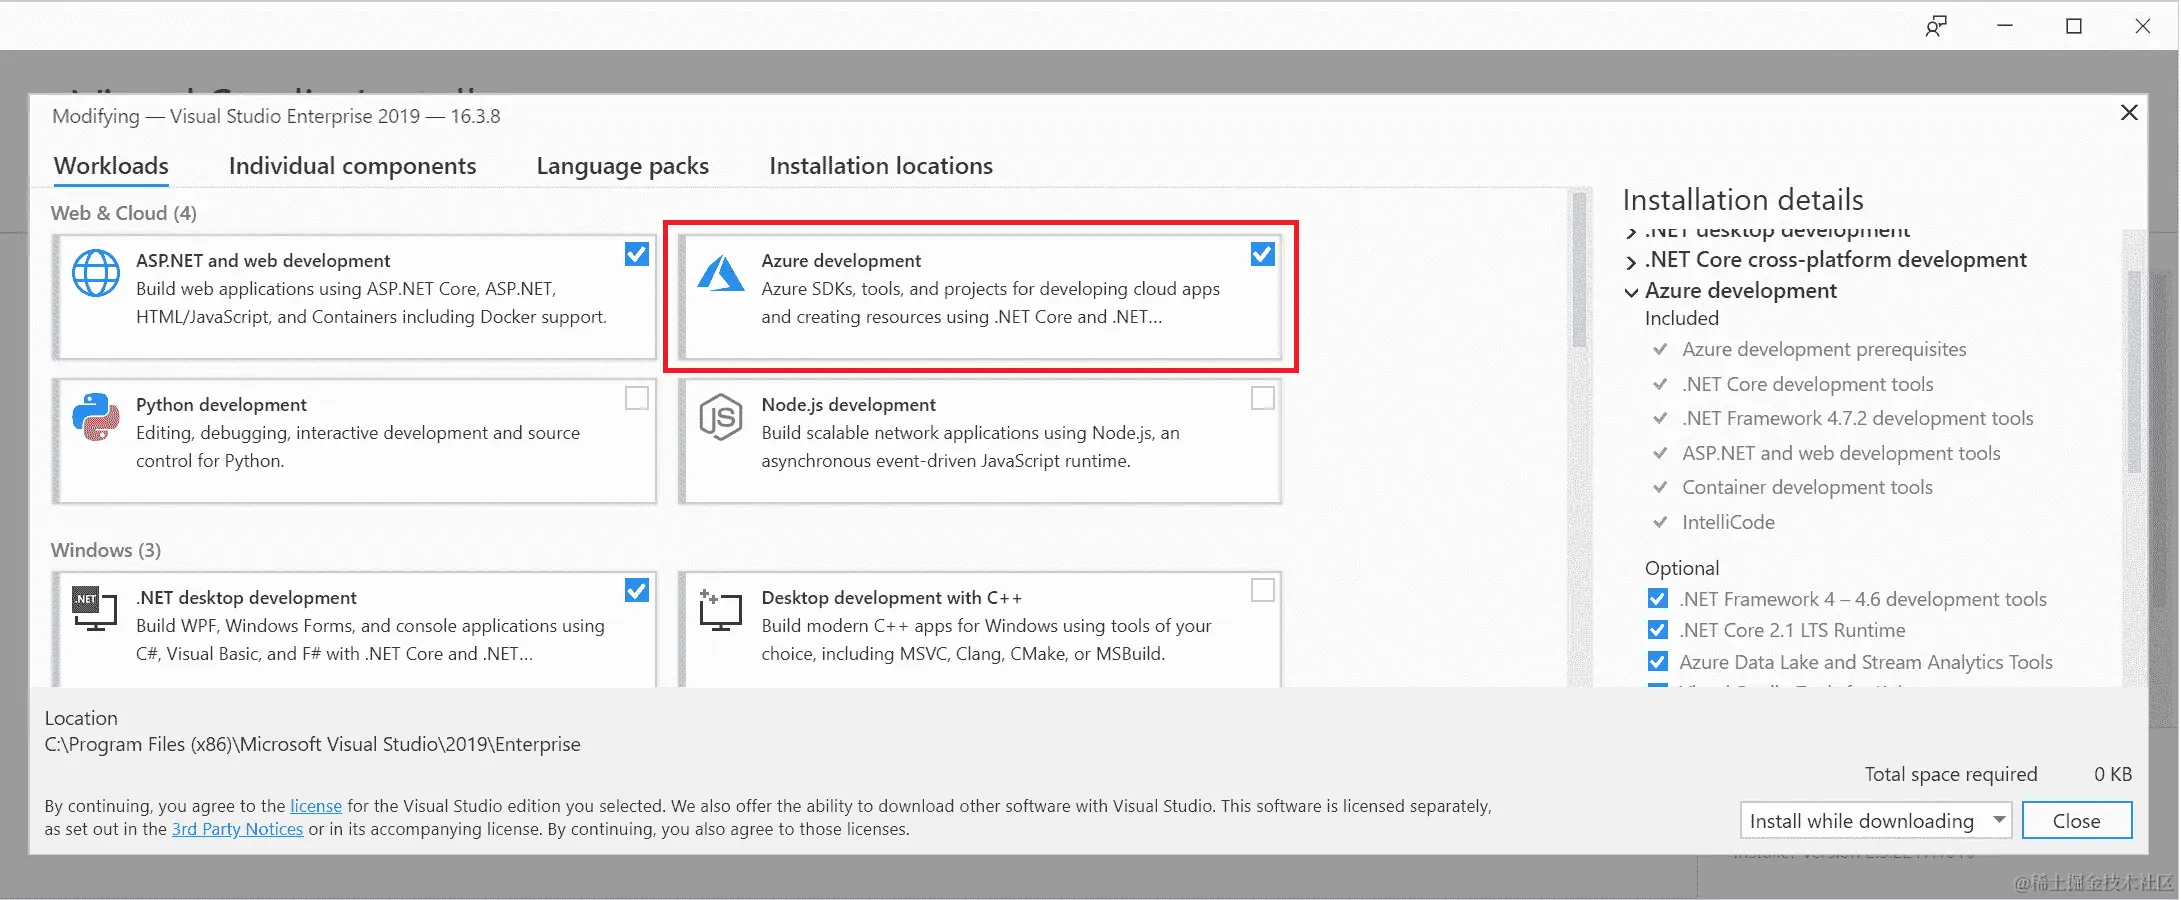This screenshot has width=2181, height=900.
Task: Open Install while downloading dropdown arrow
Action: pyautogui.click(x=1999, y=820)
